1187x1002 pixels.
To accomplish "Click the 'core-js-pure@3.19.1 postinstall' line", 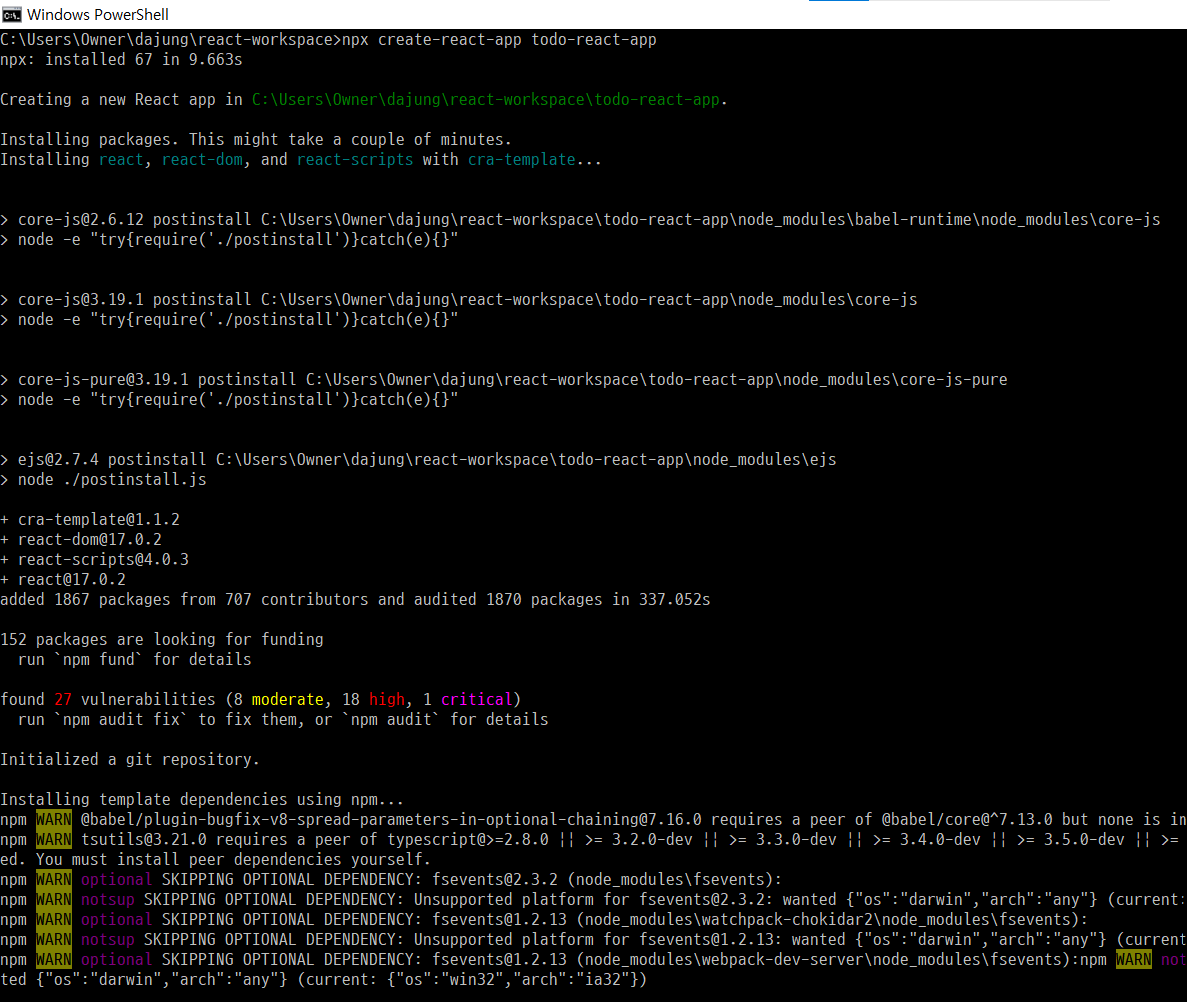I will point(503,380).
